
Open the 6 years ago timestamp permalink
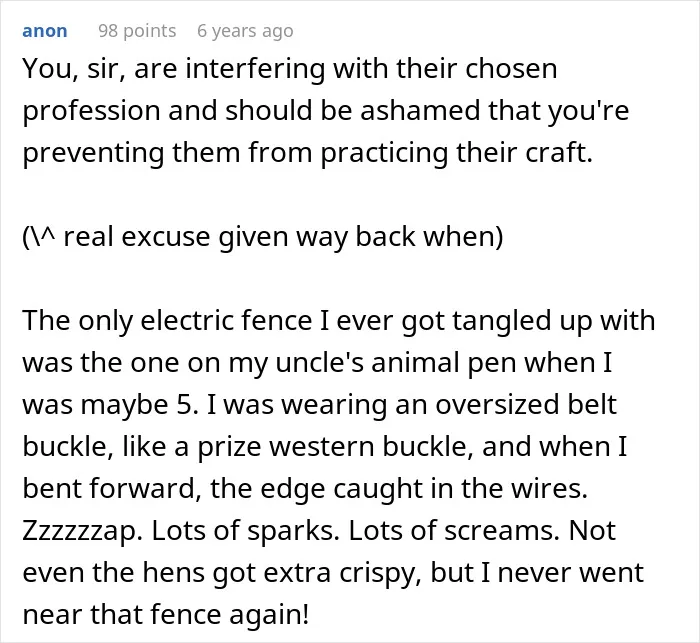(x=245, y=31)
